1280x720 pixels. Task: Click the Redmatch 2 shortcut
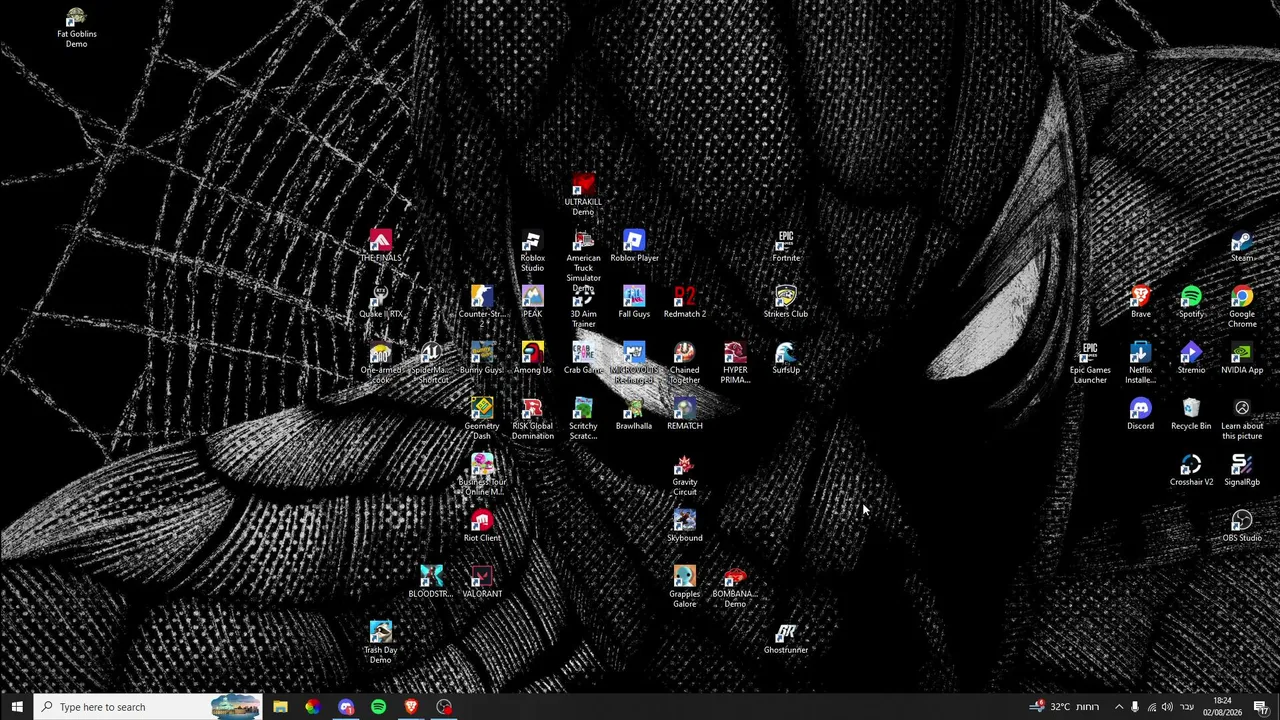point(685,302)
